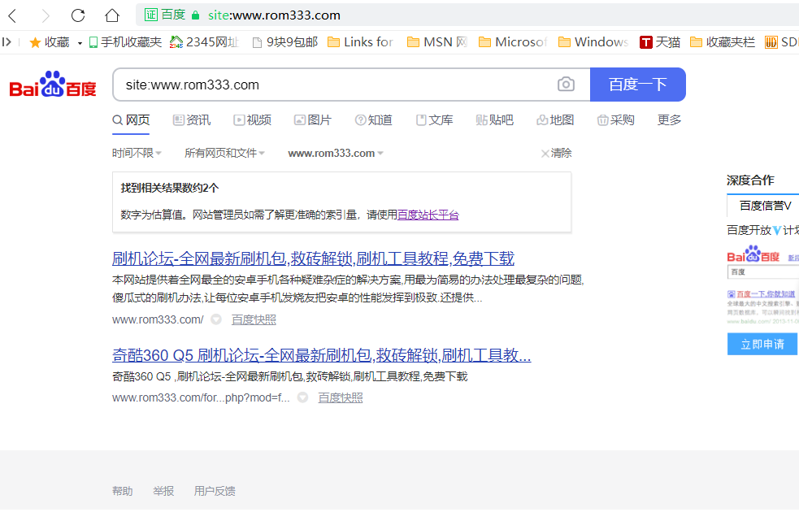The height and width of the screenshot is (521, 799).
Task: Open the 收藏 star bookmarks icon
Action: pyautogui.click(x=49, y=42)
